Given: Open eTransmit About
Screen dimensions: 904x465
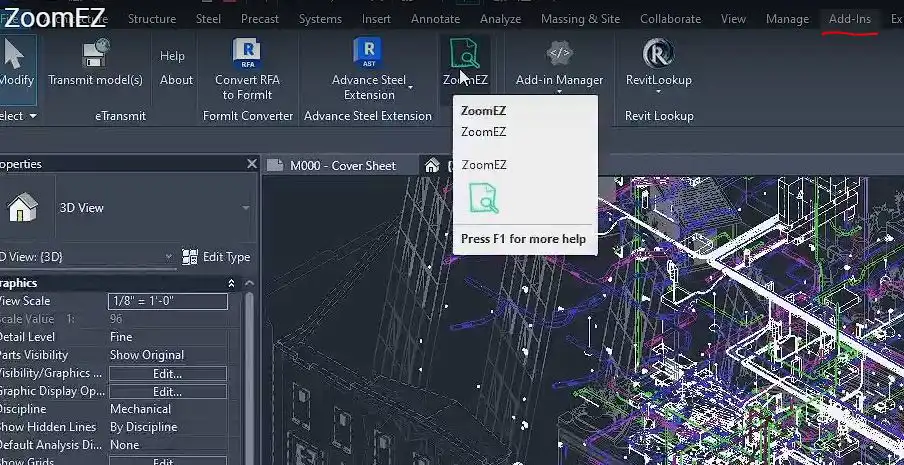Looking at the screenshot, I should 176,80.
